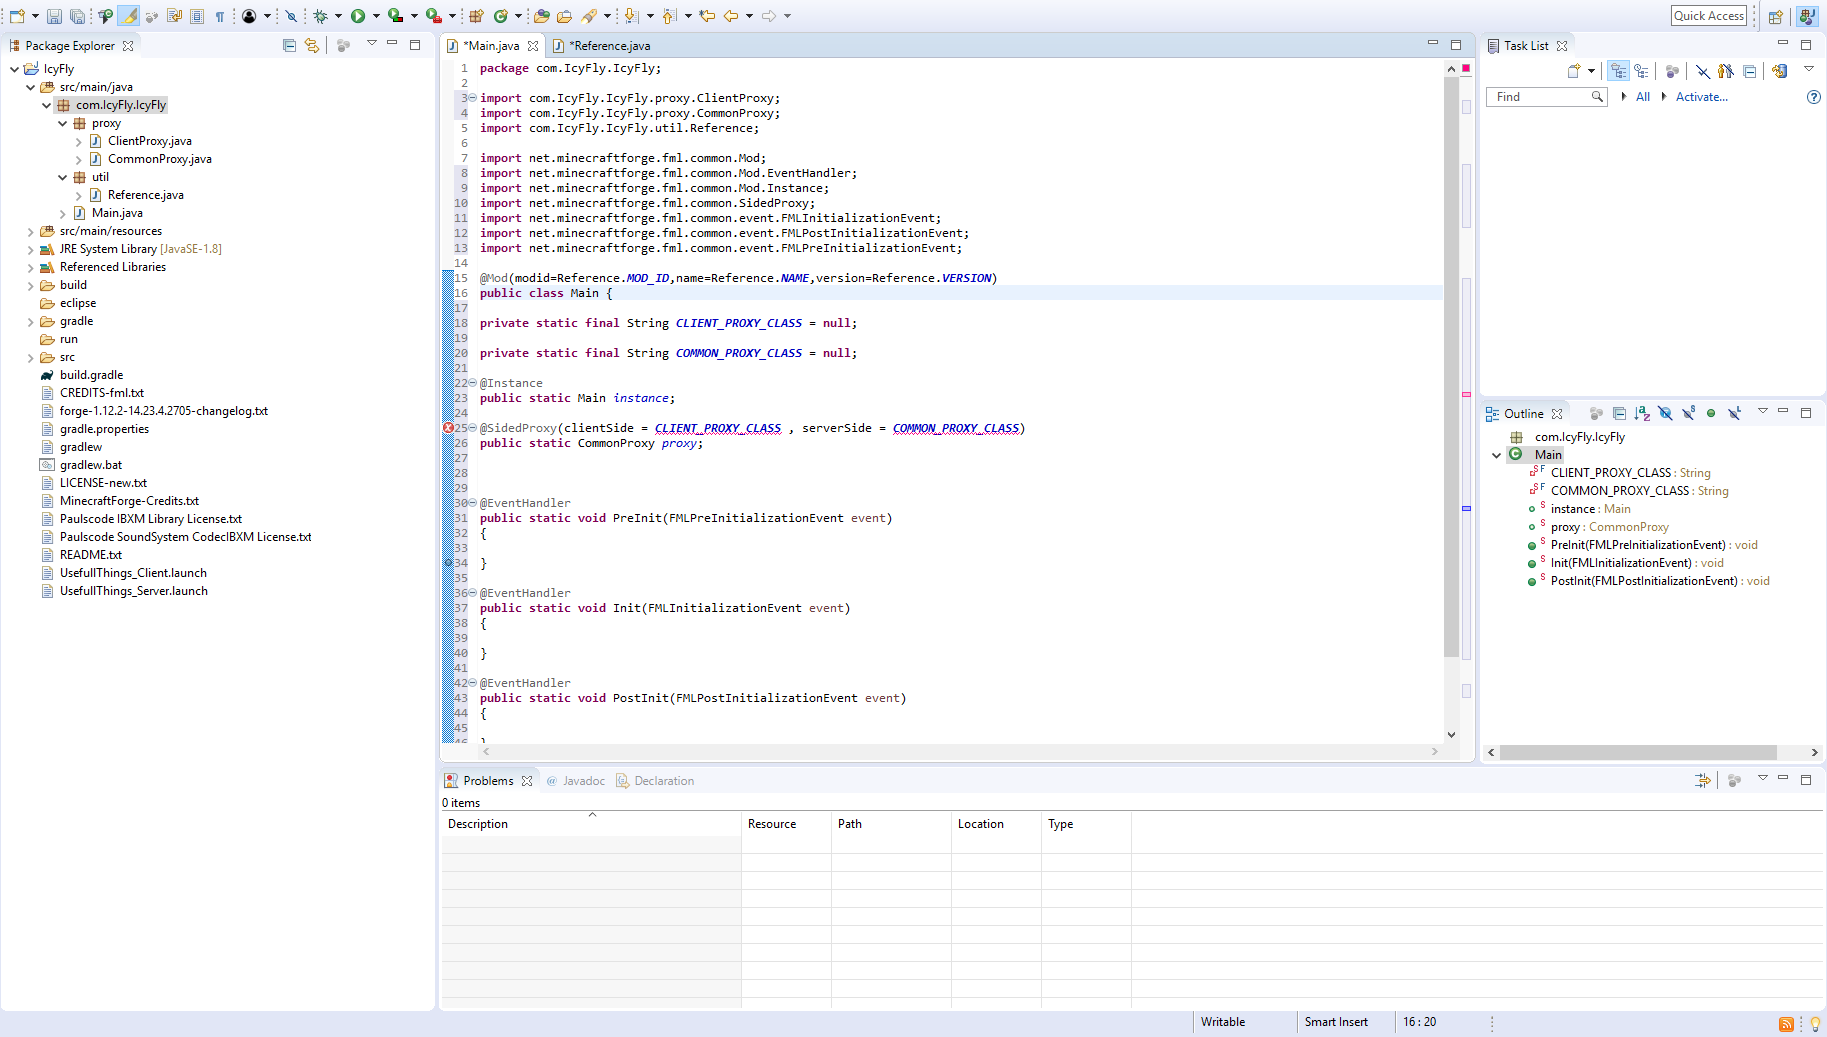
Task: Start a Debug session
Action: point(322,16)
